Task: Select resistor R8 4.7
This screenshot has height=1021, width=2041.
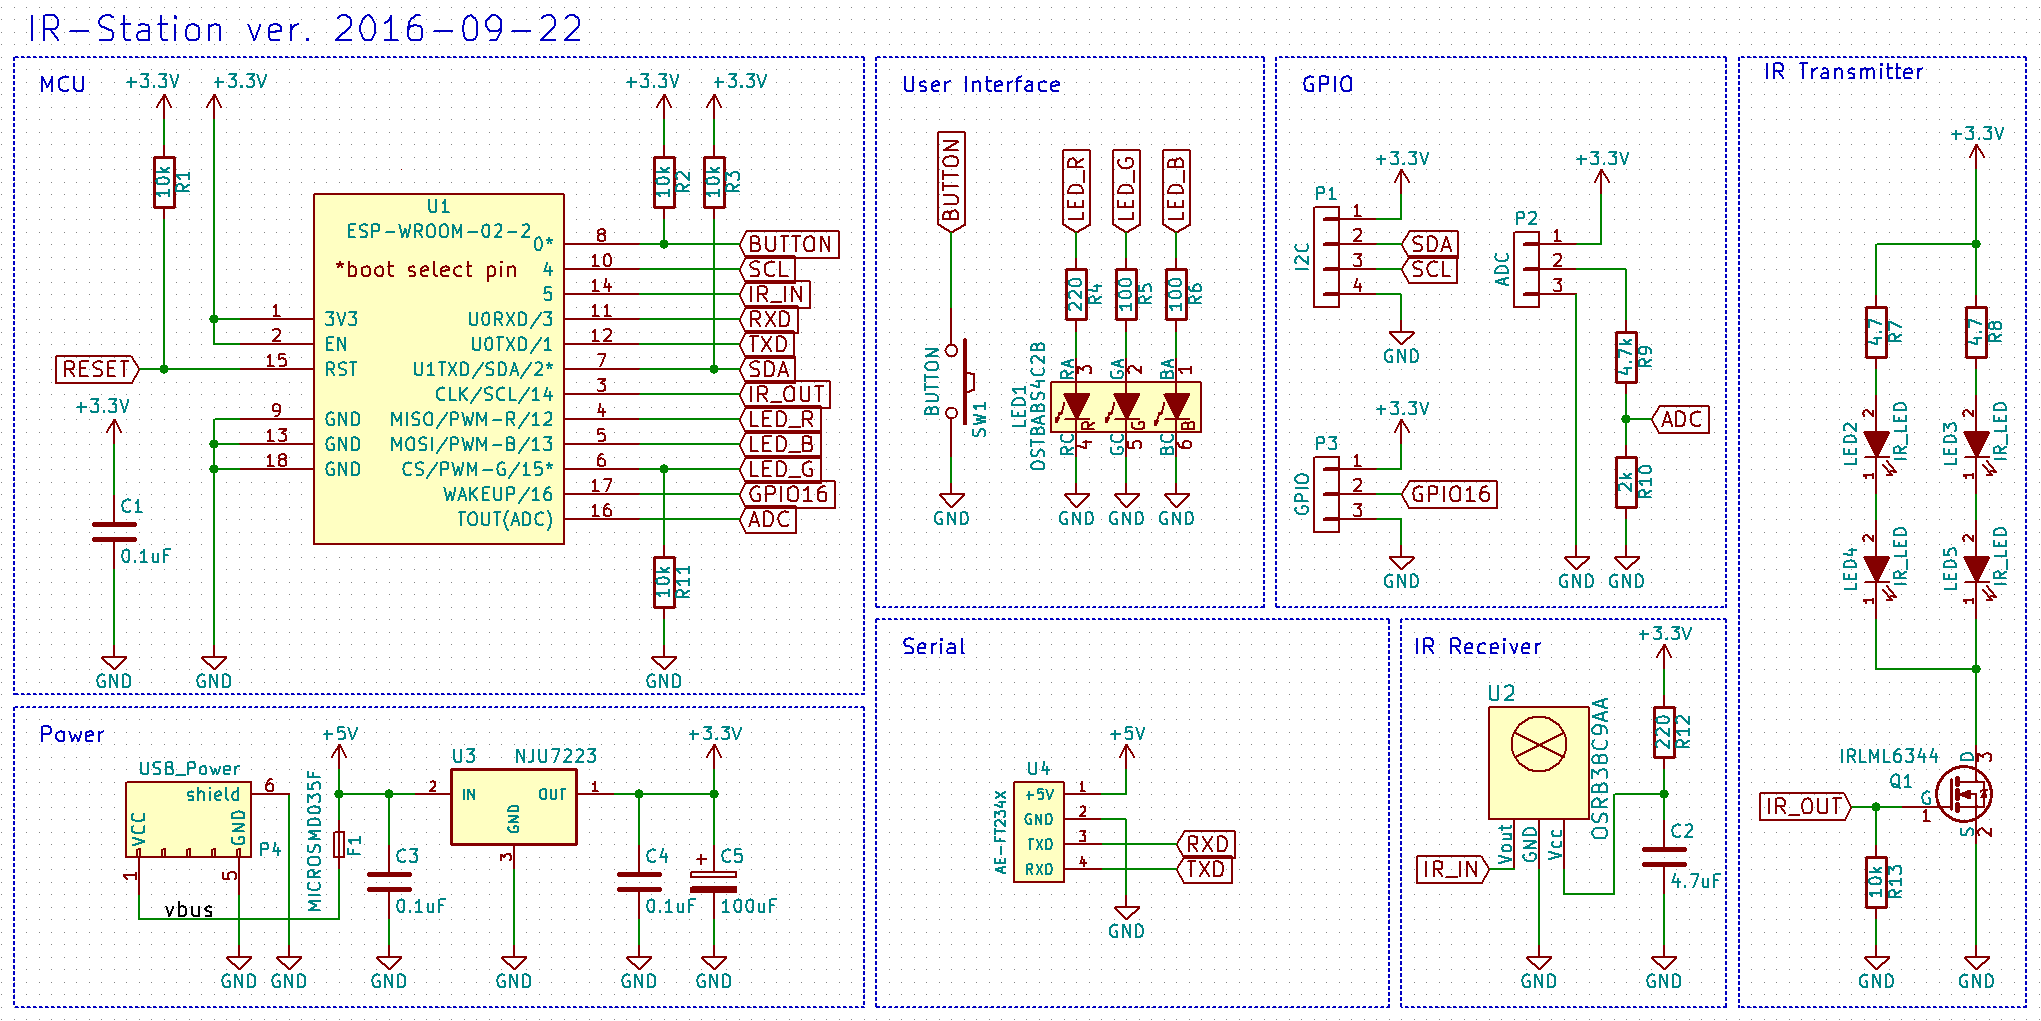Action: coord(1976,332)
